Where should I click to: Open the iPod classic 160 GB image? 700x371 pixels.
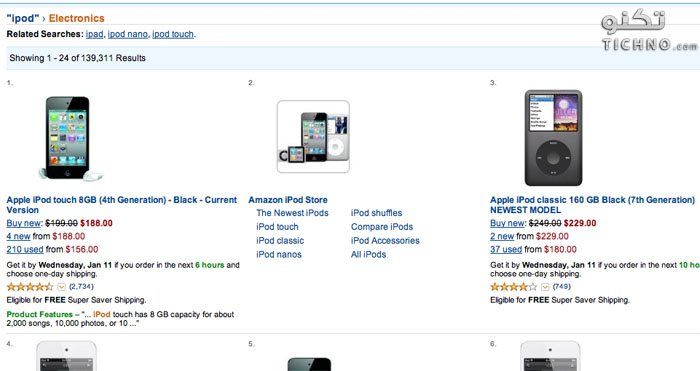pos(553,138)
